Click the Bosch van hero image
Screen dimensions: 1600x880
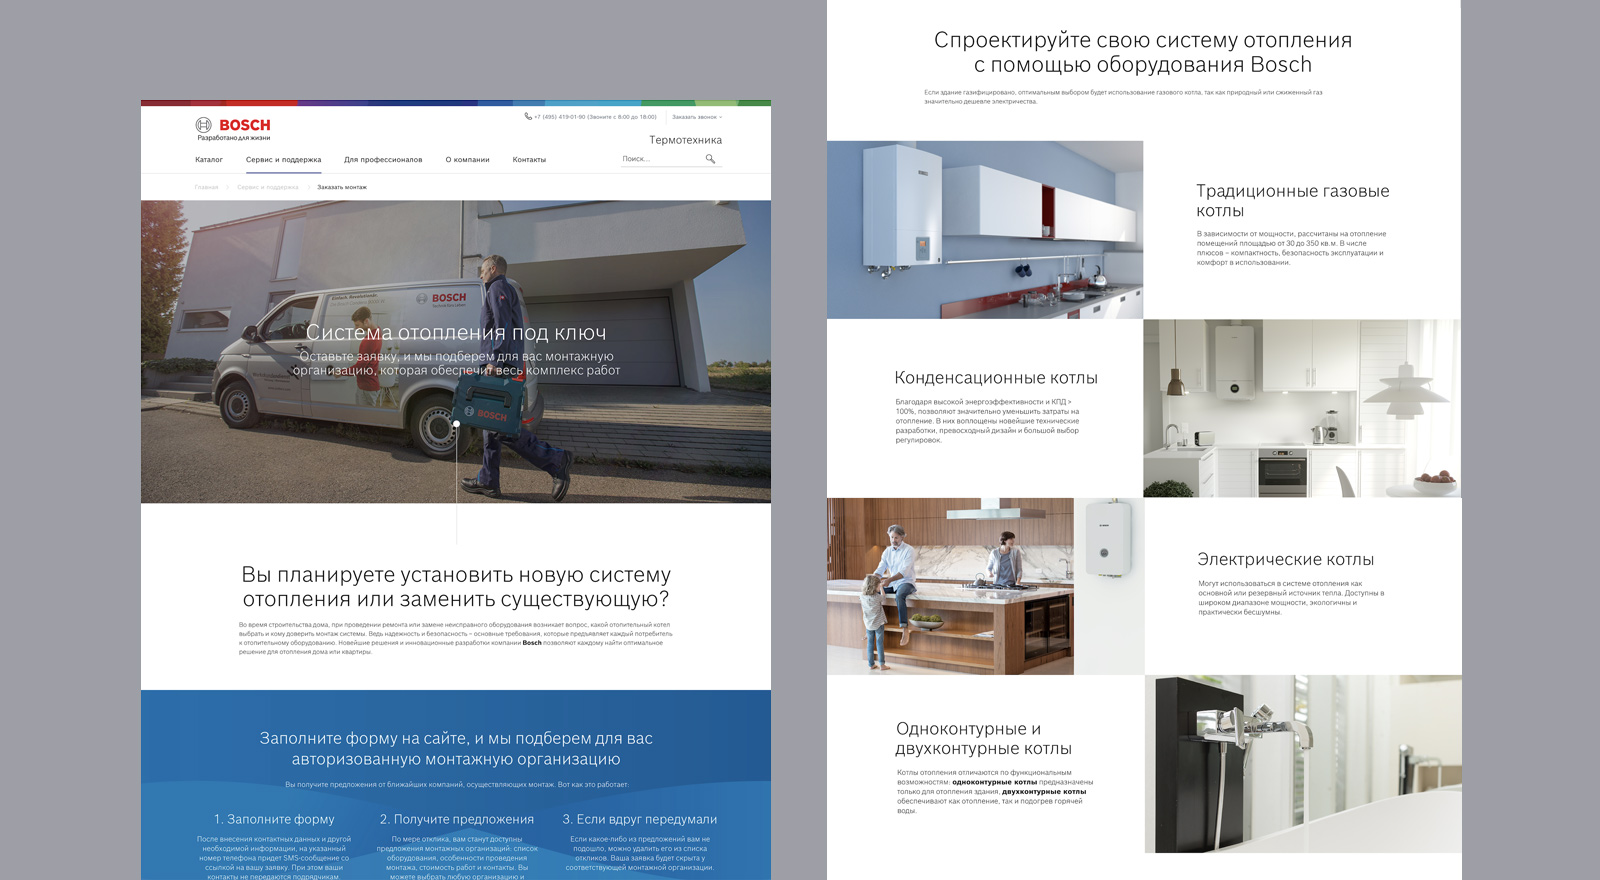456,352
